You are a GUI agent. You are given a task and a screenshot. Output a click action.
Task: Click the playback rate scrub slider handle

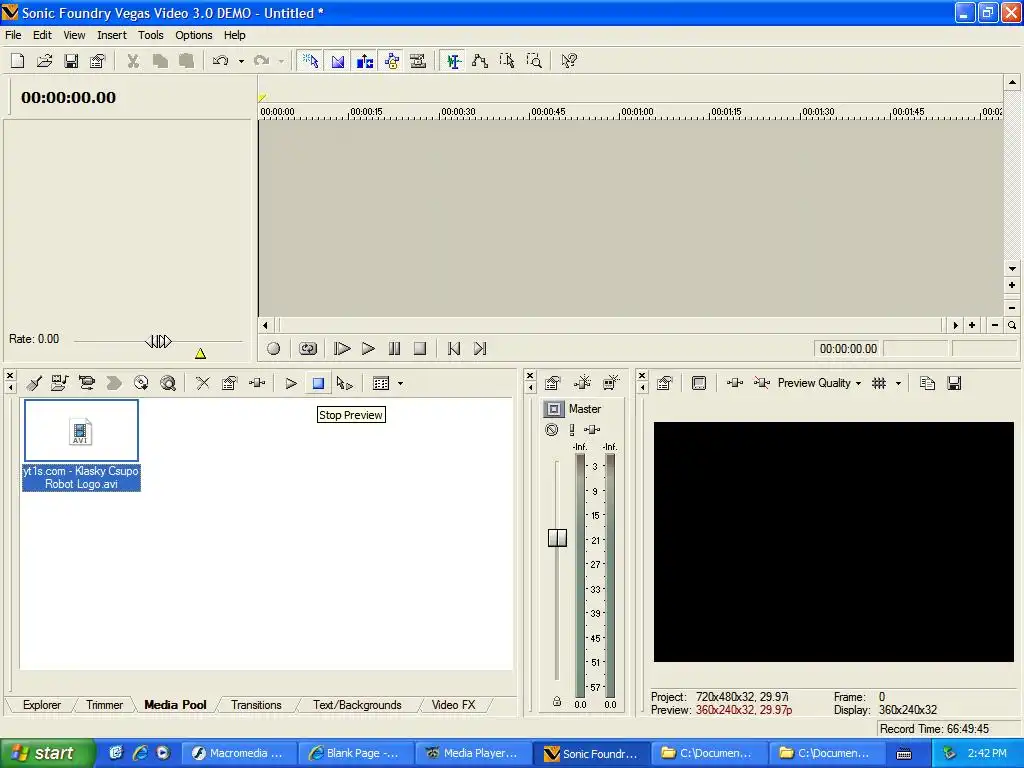pos(158,341)
